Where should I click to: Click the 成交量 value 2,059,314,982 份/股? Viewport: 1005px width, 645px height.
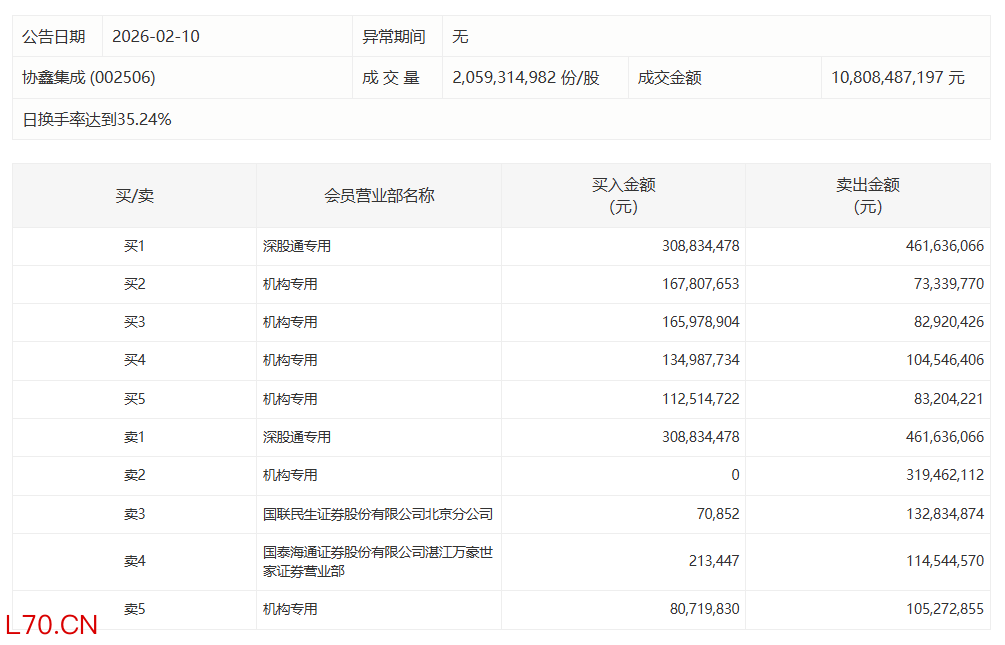pyautogui.click(x=526, y=77)
